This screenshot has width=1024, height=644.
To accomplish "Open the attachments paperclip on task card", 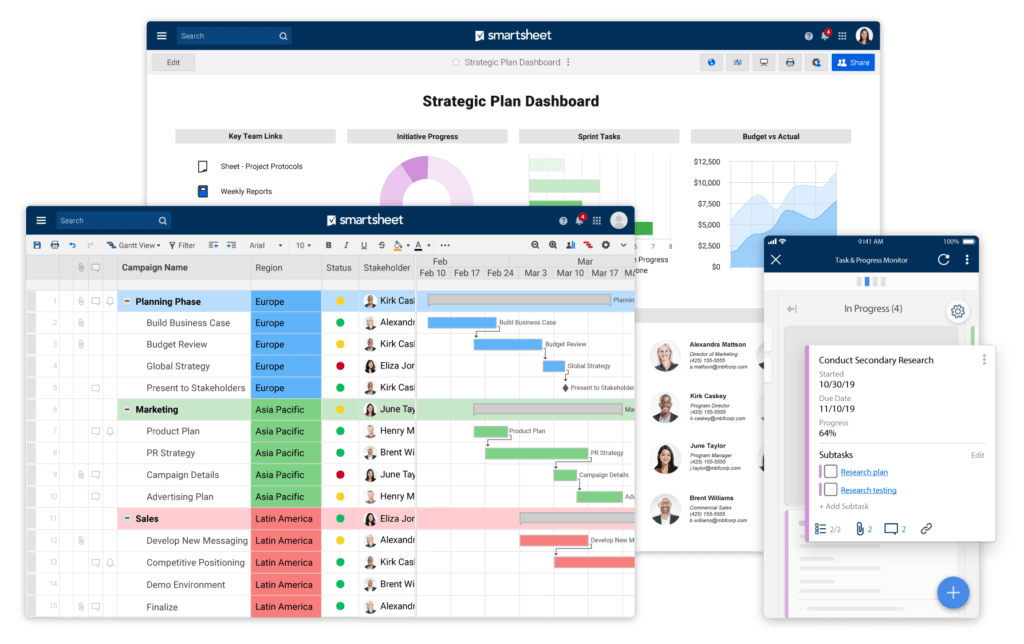I will pyautogui.click(x=857, y=528).
